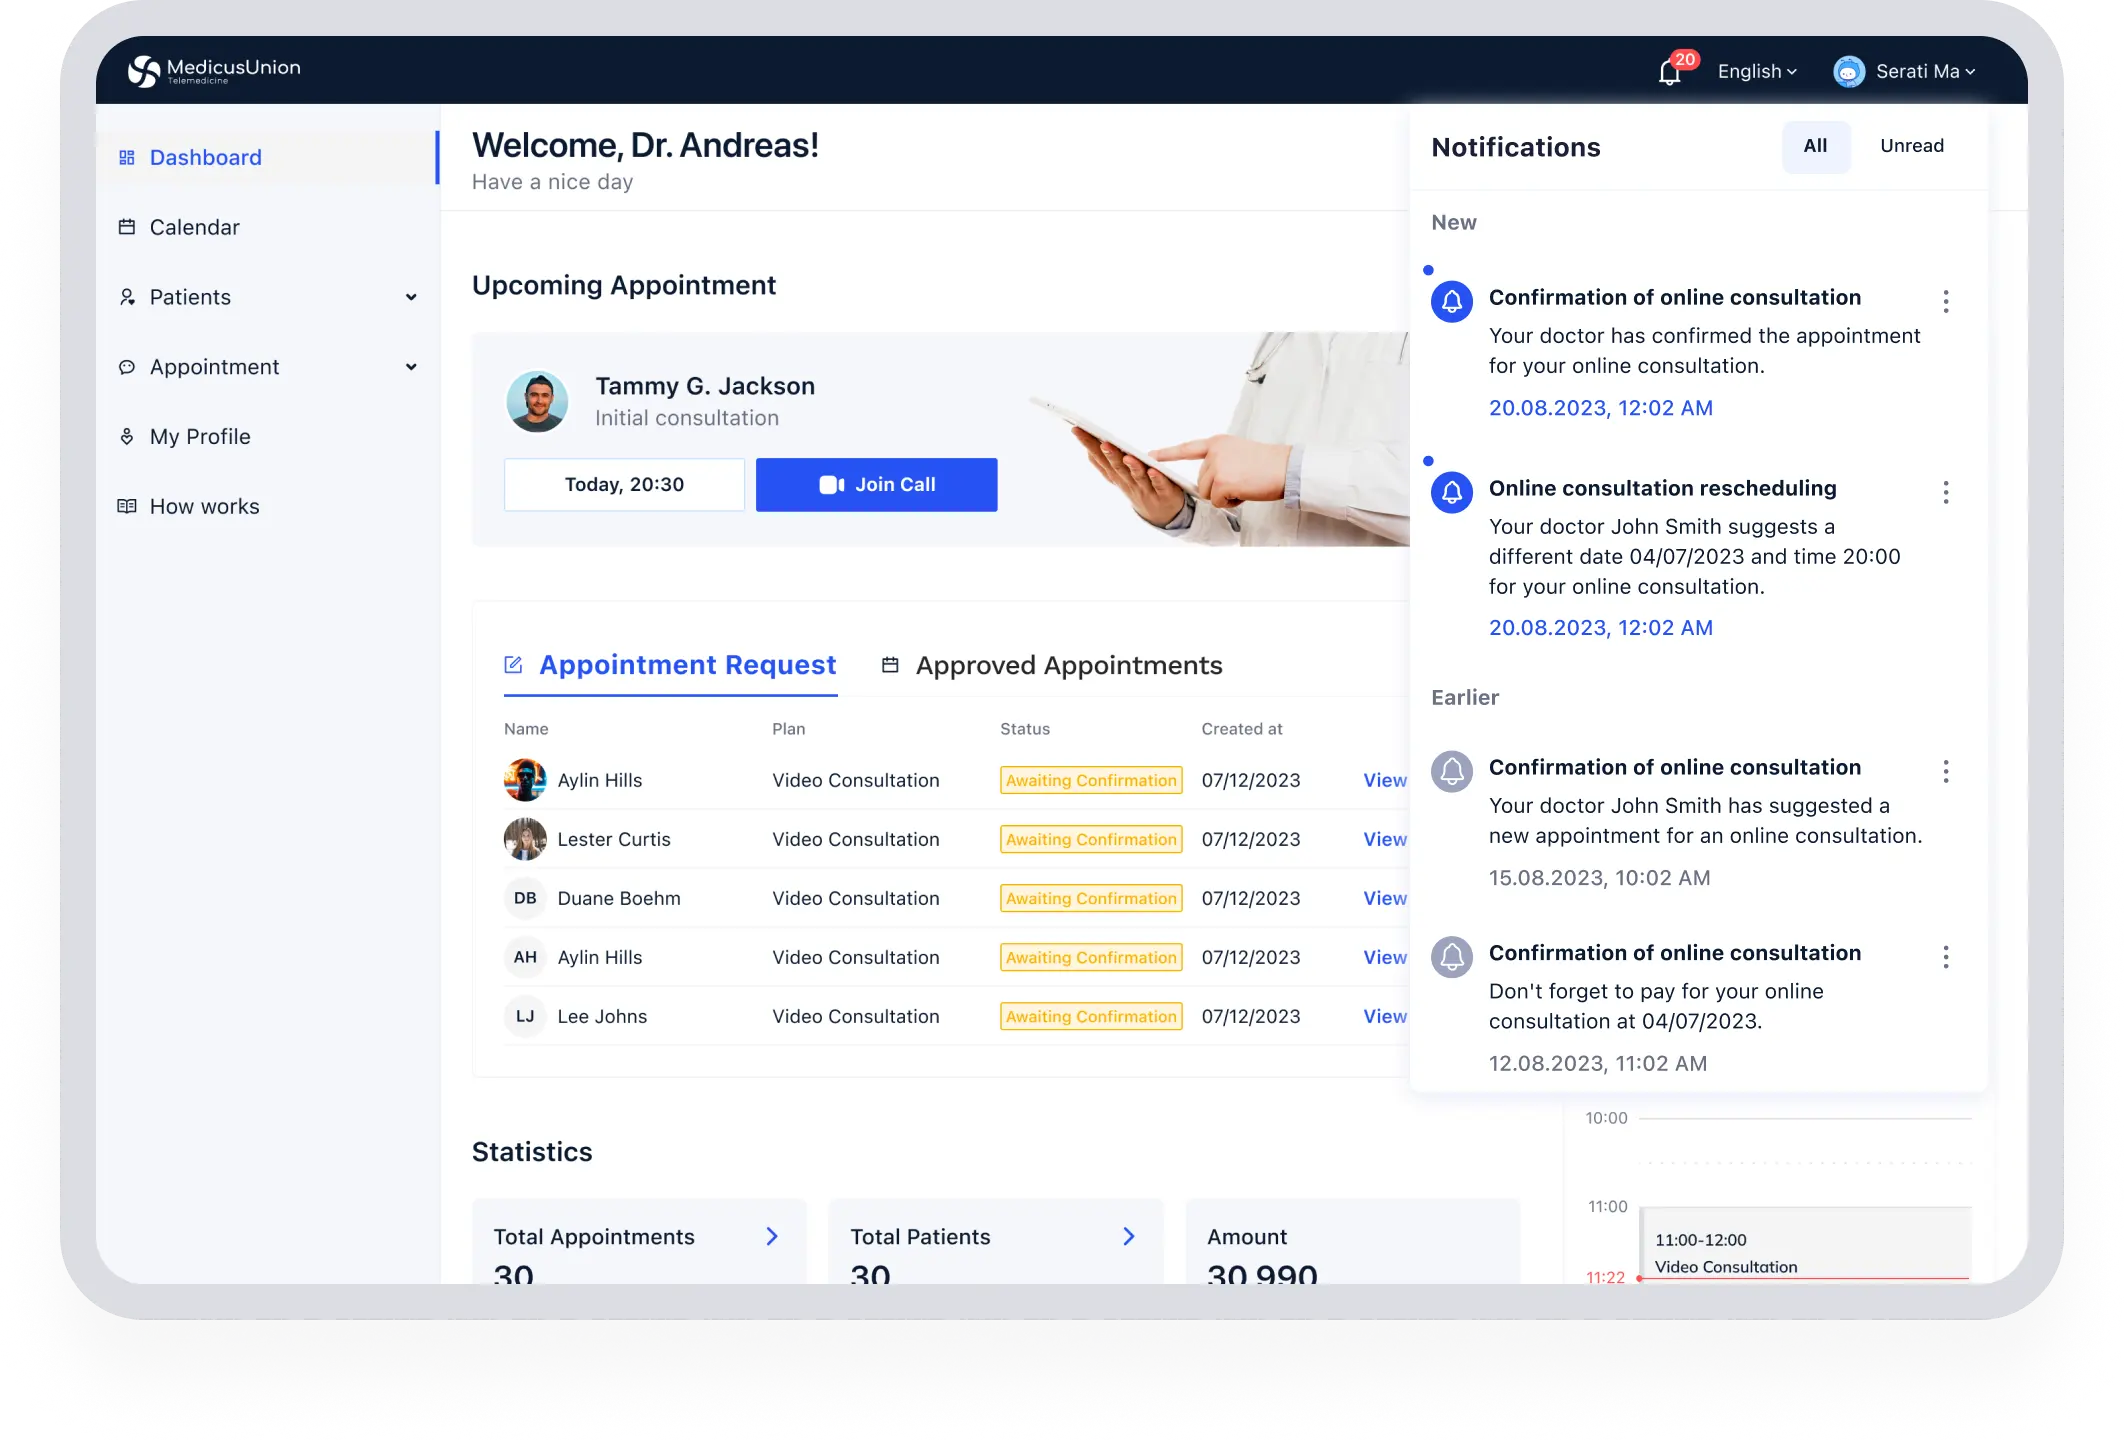The width and height of the screenshot is (2124, 1440).
Task: Click the My Profile icon in sidebar
Action: coord(127,437)
